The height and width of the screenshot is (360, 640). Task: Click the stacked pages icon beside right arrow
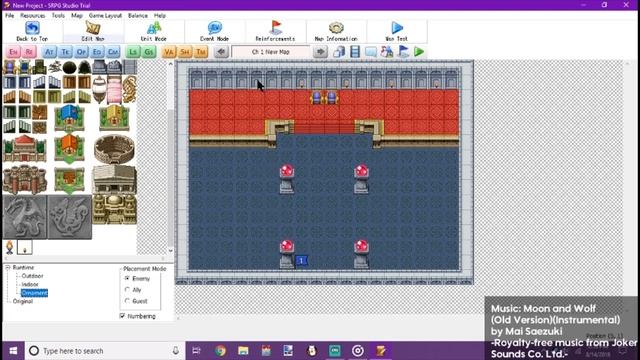coord(339,52)
